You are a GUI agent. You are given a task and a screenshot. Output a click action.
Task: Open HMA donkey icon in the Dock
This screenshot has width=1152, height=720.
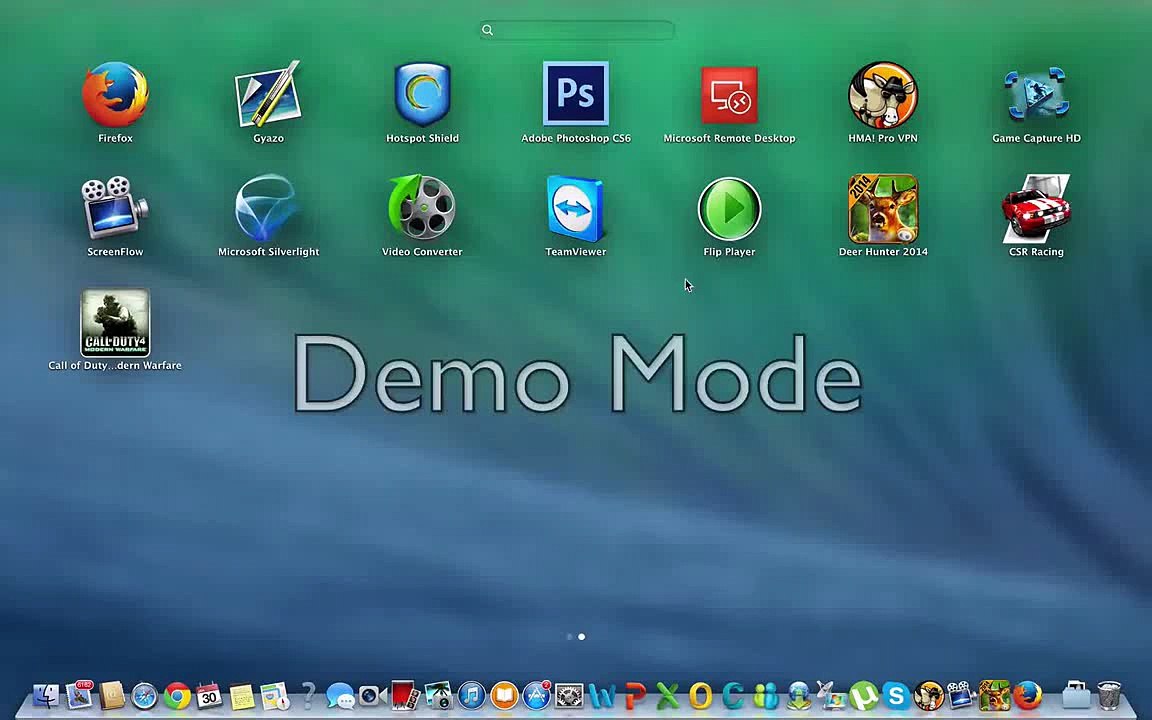tap(929, 696)
